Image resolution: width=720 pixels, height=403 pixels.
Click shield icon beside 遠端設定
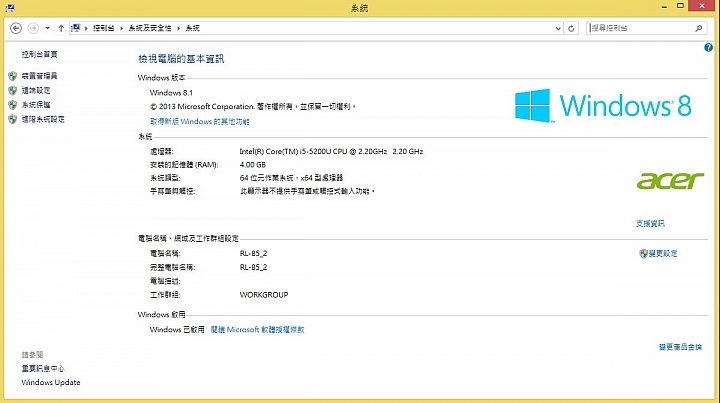[x=13, y=90]
